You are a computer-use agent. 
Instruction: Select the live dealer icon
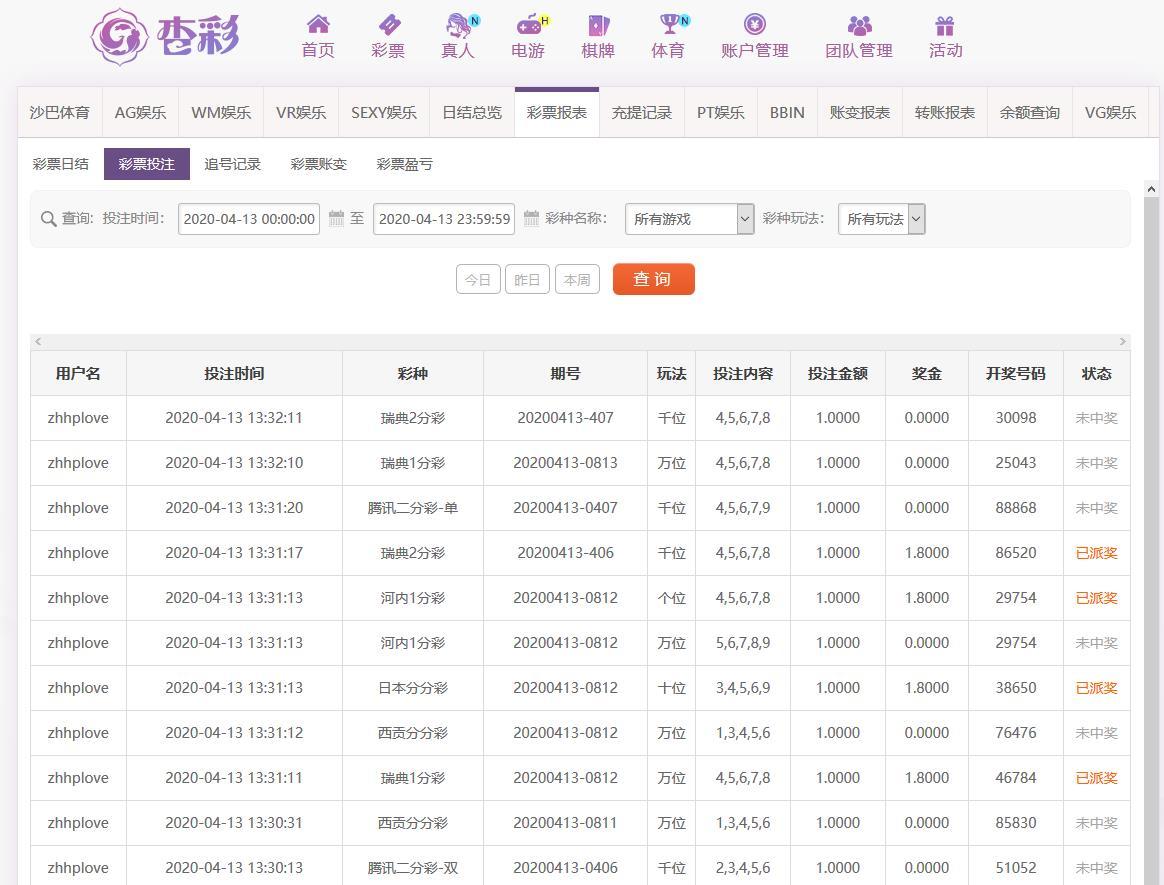458,25
